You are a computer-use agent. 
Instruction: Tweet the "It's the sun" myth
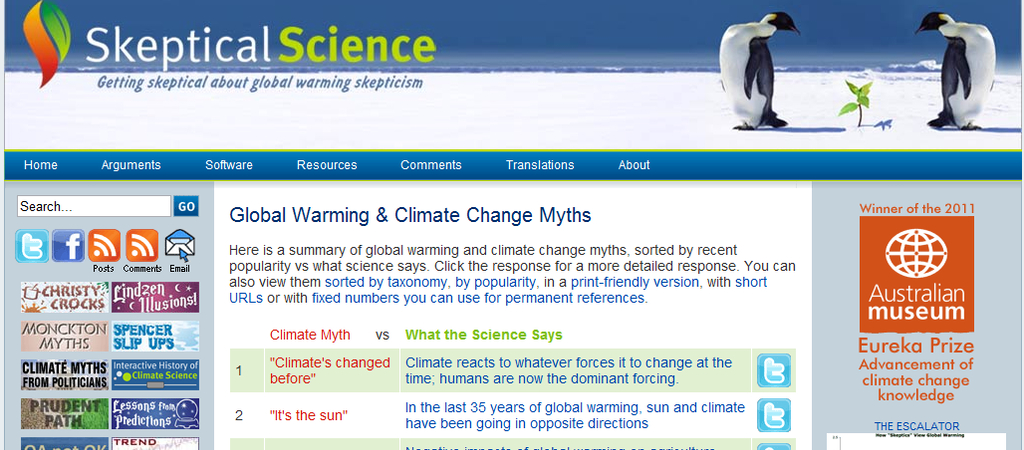773,415
